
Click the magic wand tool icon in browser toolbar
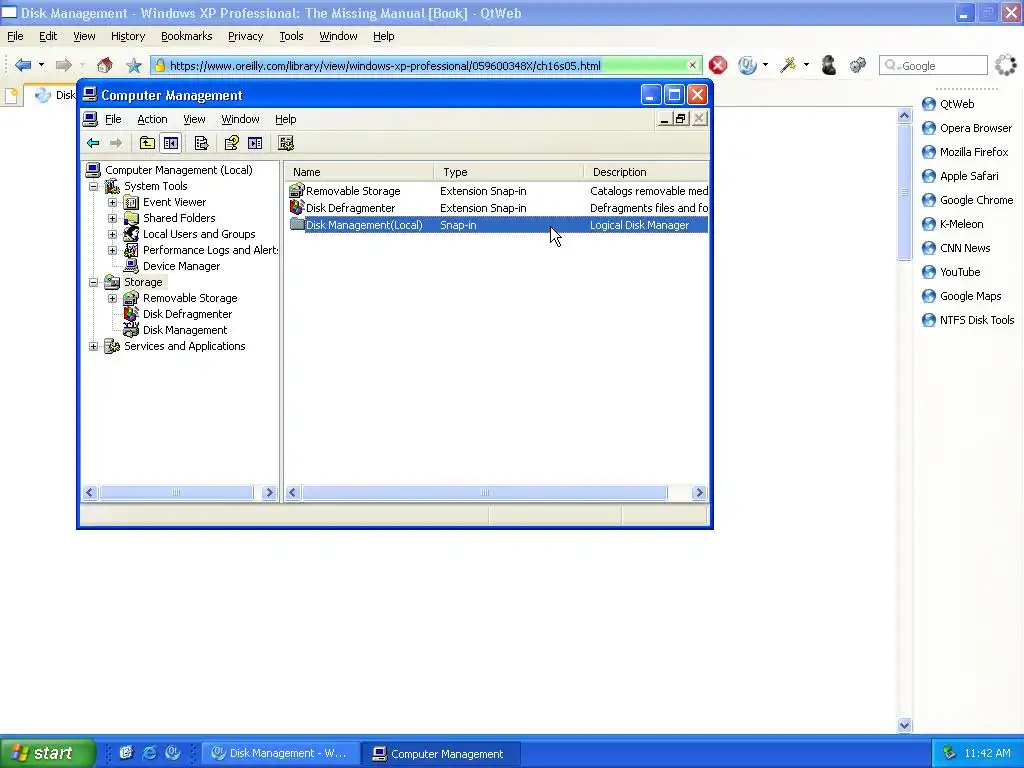(x=788, y=65)
